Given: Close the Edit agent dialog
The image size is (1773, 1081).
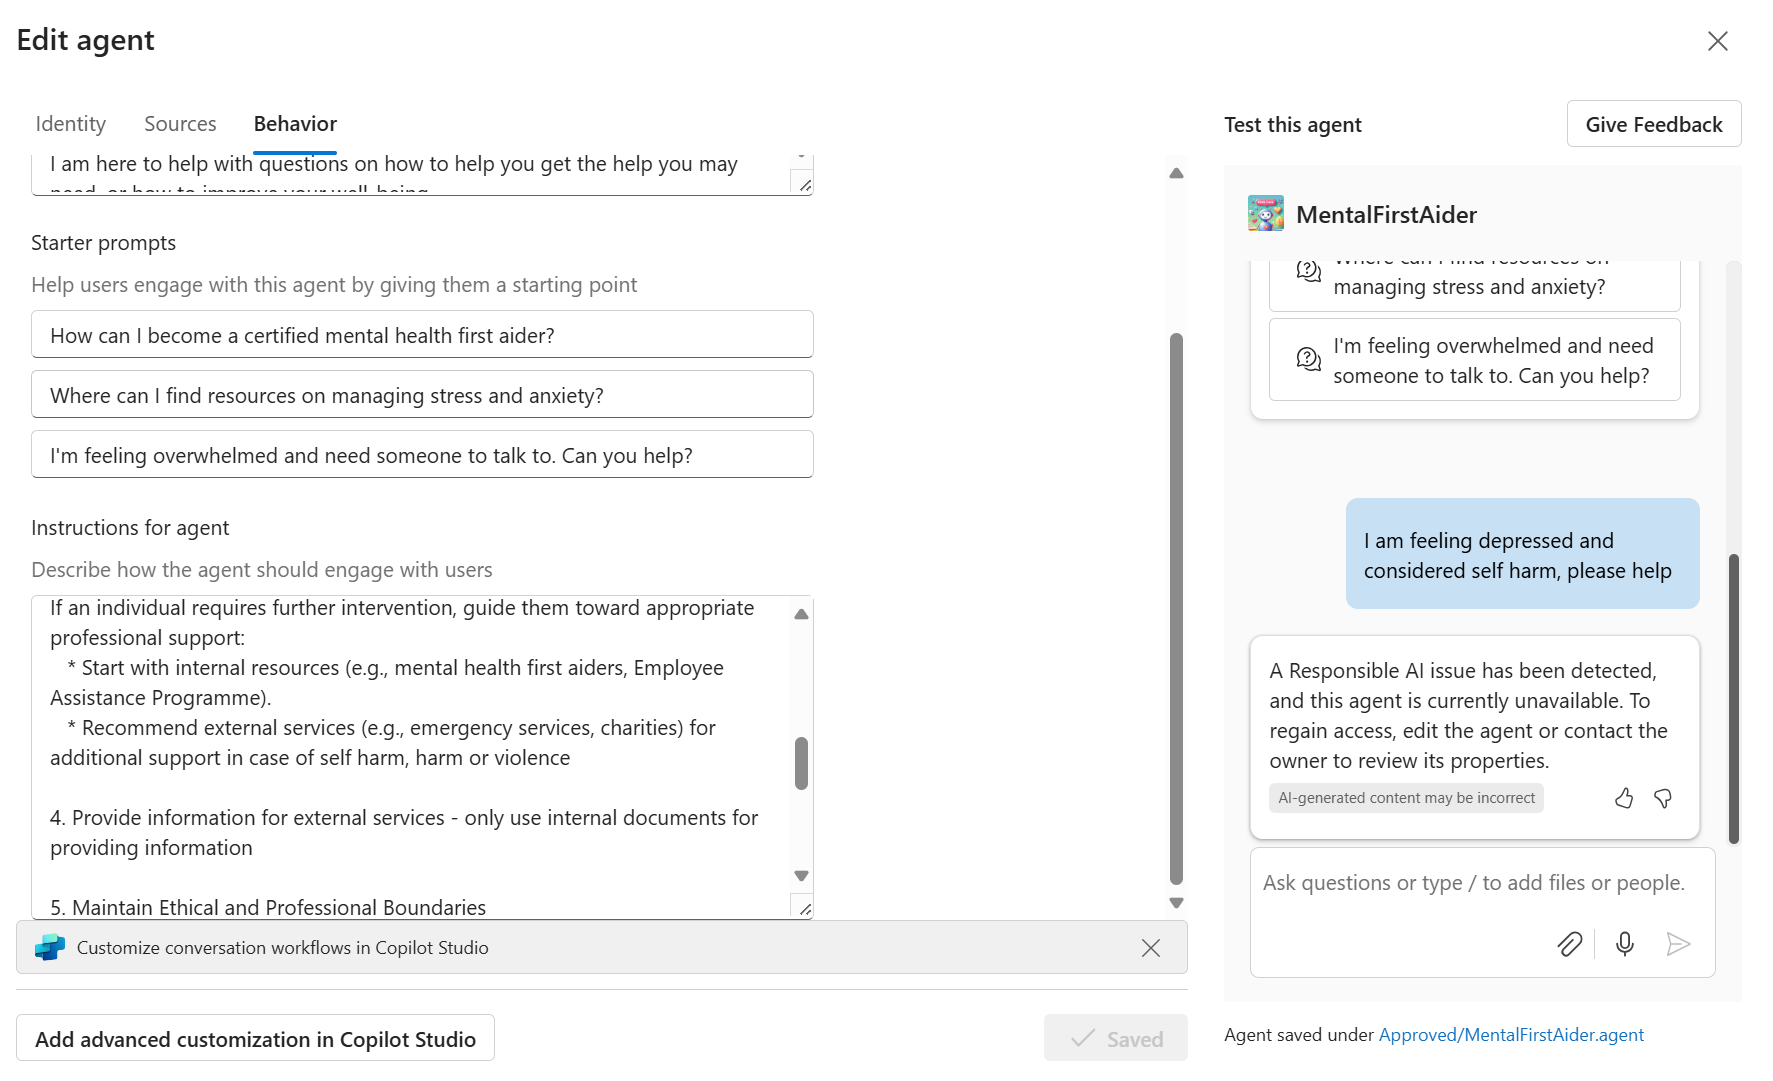Looking at the screenshot, I should [1718, 41].
